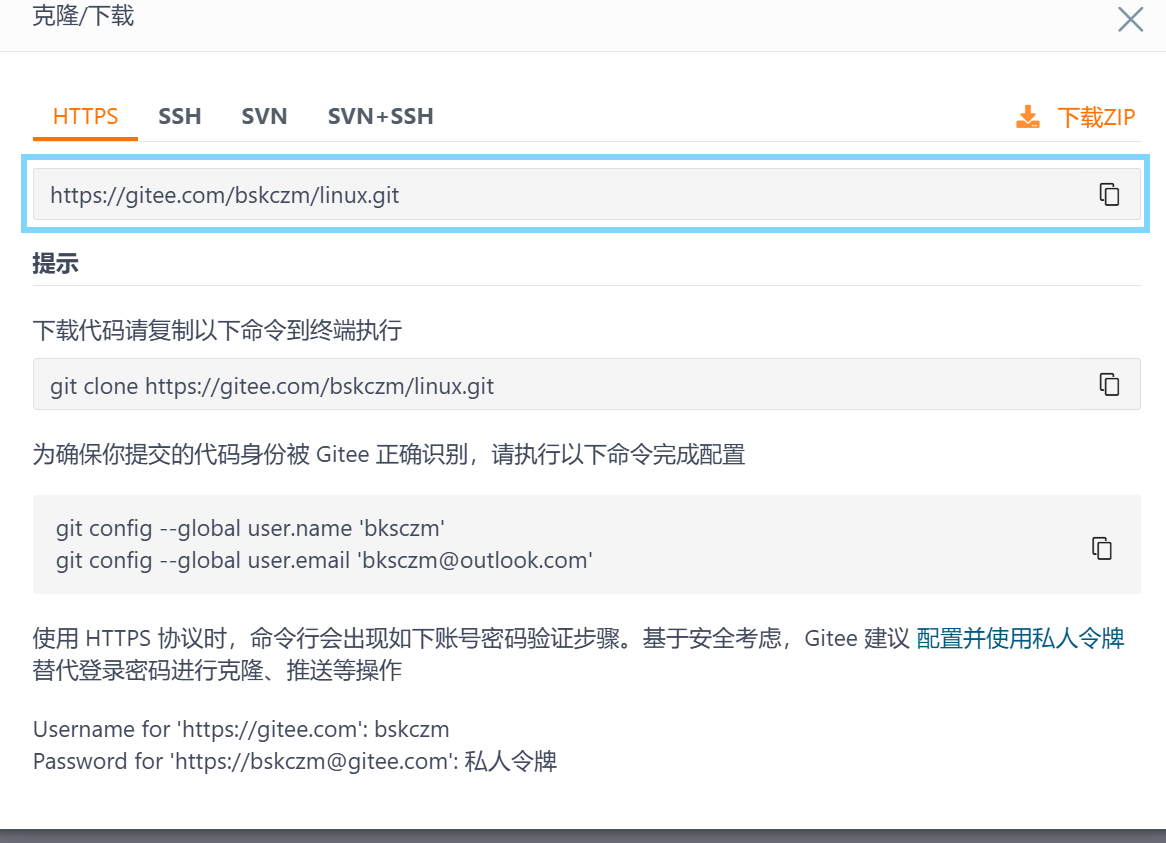Image resolution: width=1166 pixels, height=843 pixels.
Task: Close the clone/download dialog
Action: click(1130, 19)
